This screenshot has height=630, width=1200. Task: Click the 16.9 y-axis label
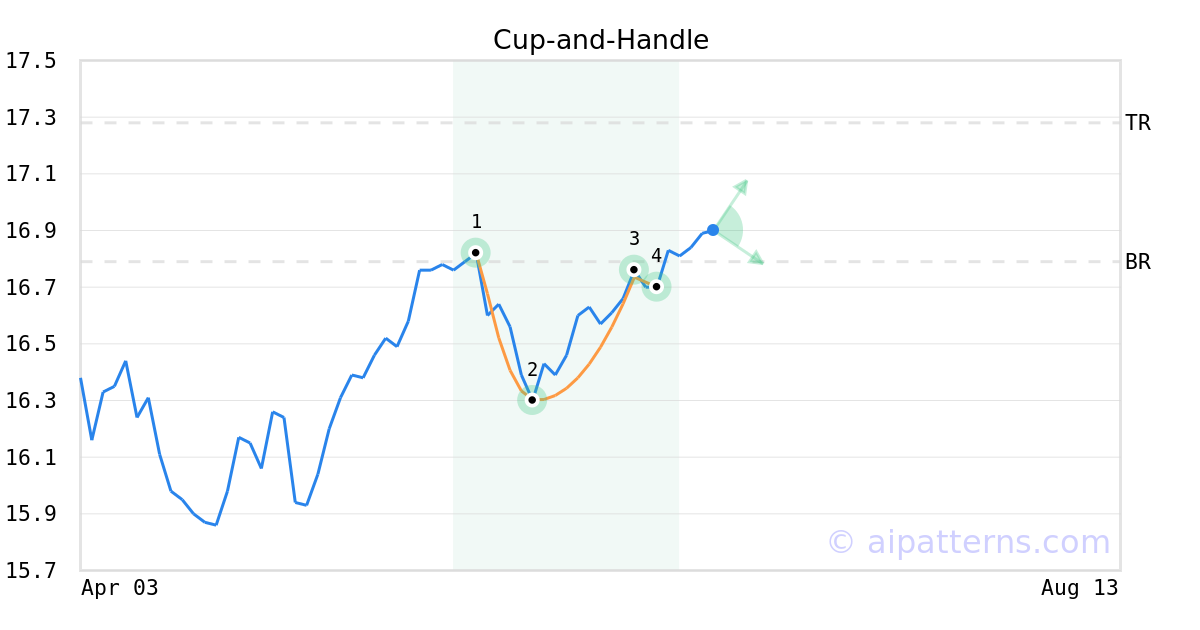[x=31, y=231]
